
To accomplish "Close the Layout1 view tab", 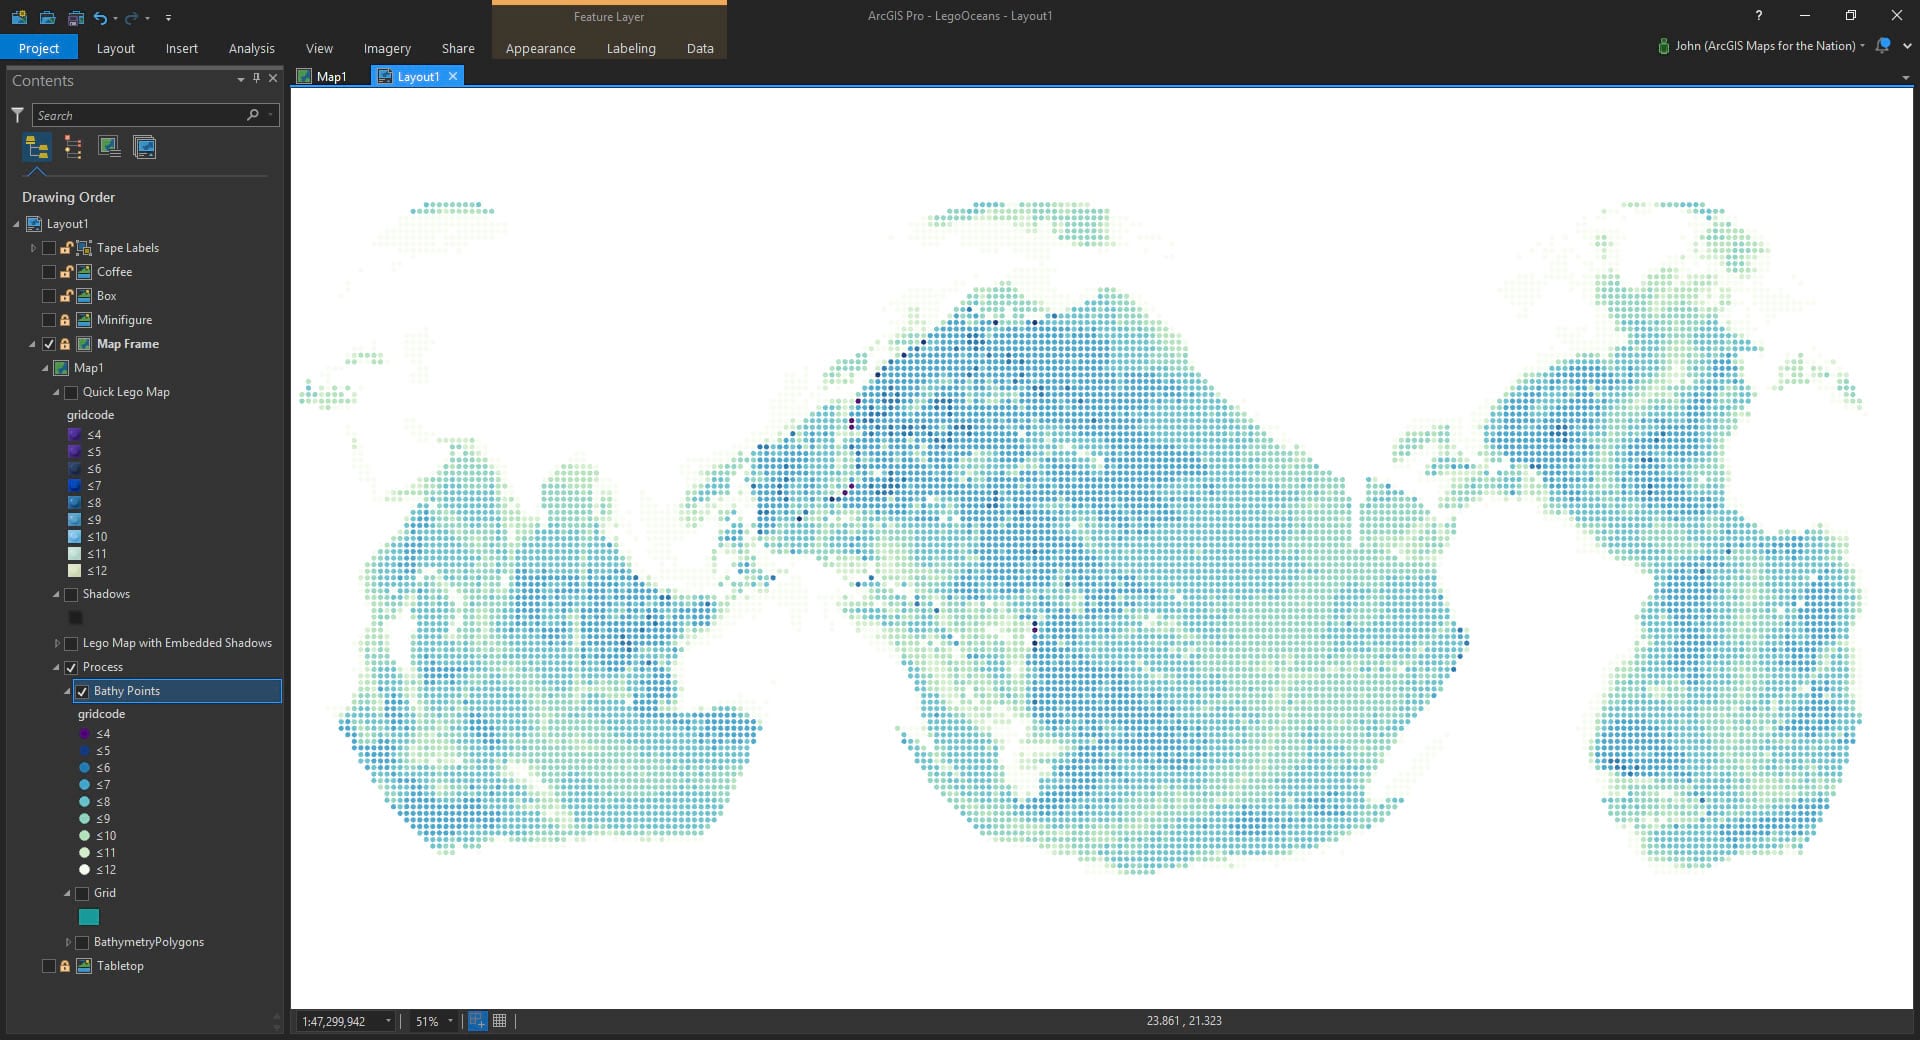I will (453, 76).
